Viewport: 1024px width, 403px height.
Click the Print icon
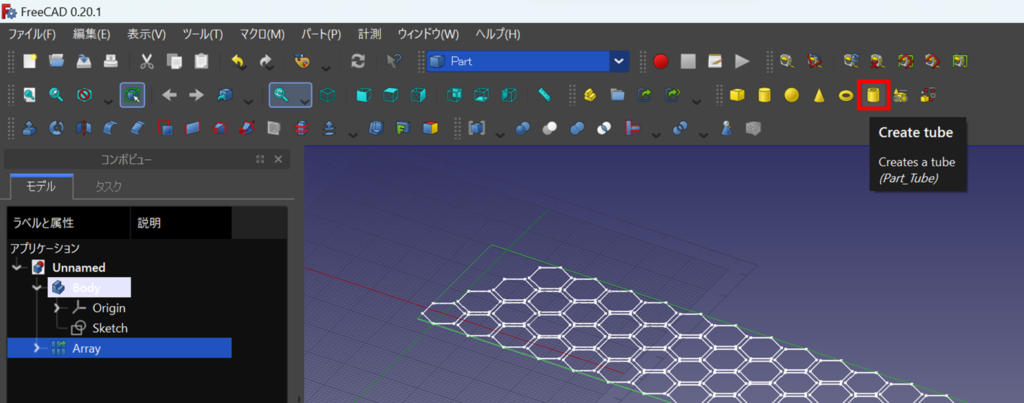coord(110,61)
